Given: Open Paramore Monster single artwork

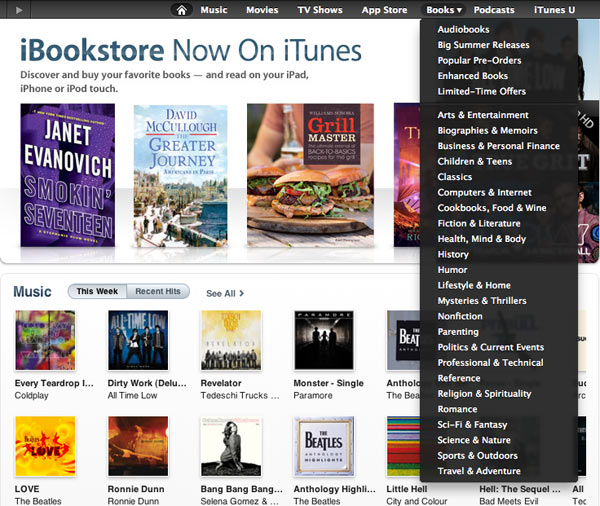Looking at the screenshot, I should 323,340.
